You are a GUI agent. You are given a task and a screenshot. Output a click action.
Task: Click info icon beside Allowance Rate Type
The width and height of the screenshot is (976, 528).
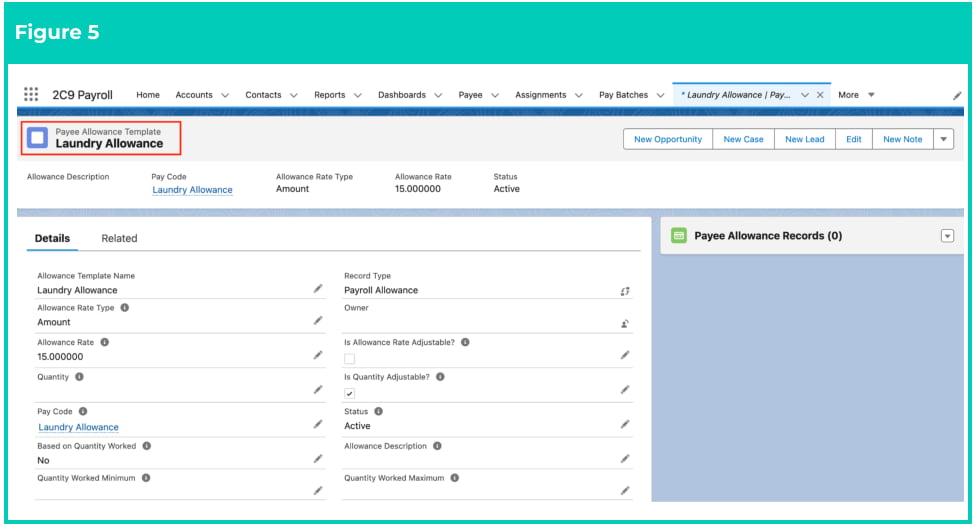(124, 308)
